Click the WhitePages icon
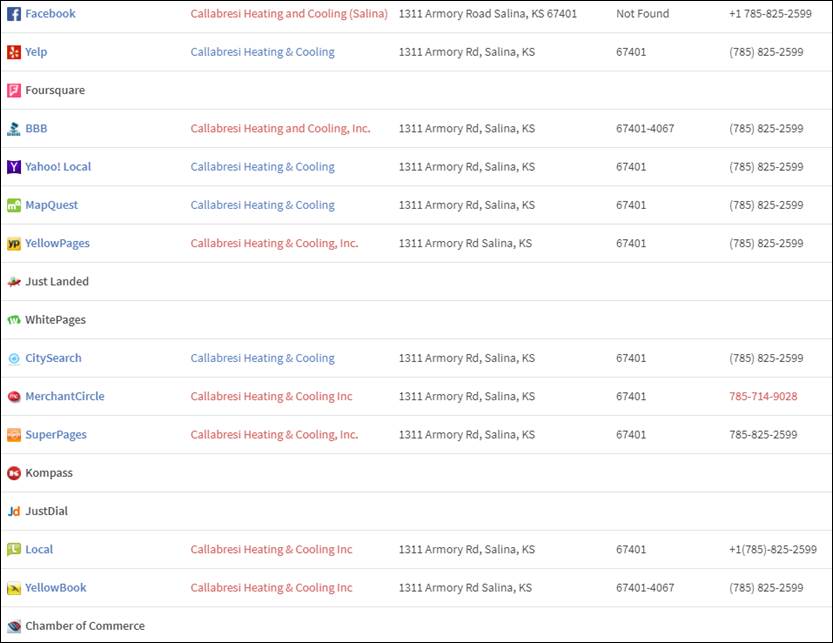This screenshot has width=833, height=643. 14,320
